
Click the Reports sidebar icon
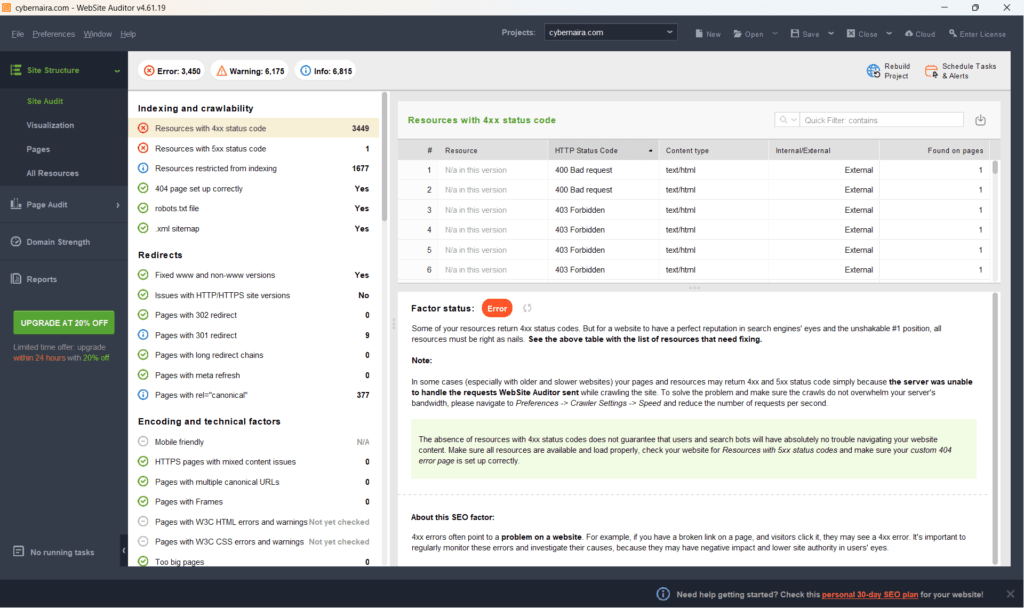point(16,279)
